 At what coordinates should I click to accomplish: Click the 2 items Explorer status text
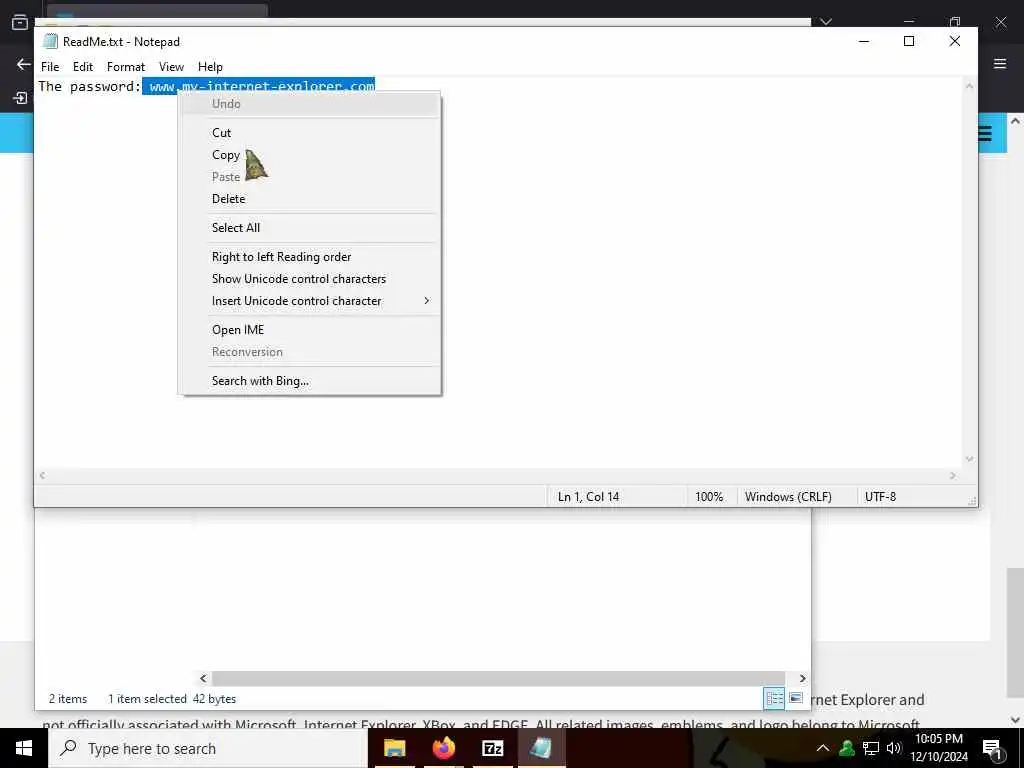point(67,699)
